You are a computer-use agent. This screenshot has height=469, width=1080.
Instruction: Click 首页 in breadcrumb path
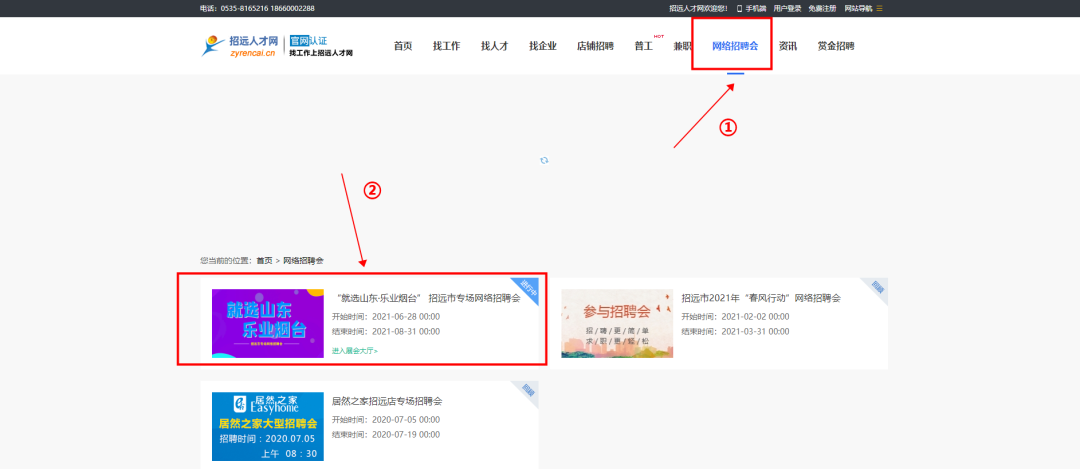(x=264, y=260)
